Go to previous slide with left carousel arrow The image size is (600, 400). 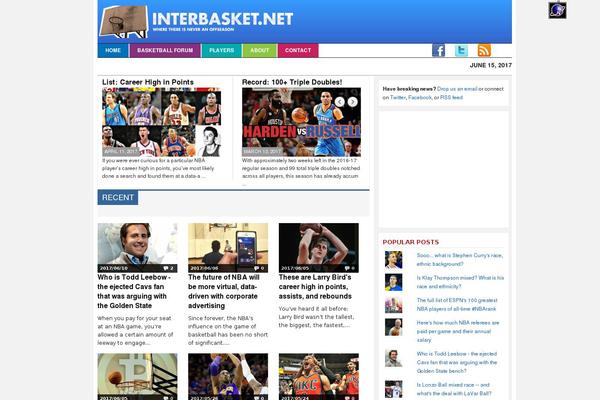[x=339, y=102]
